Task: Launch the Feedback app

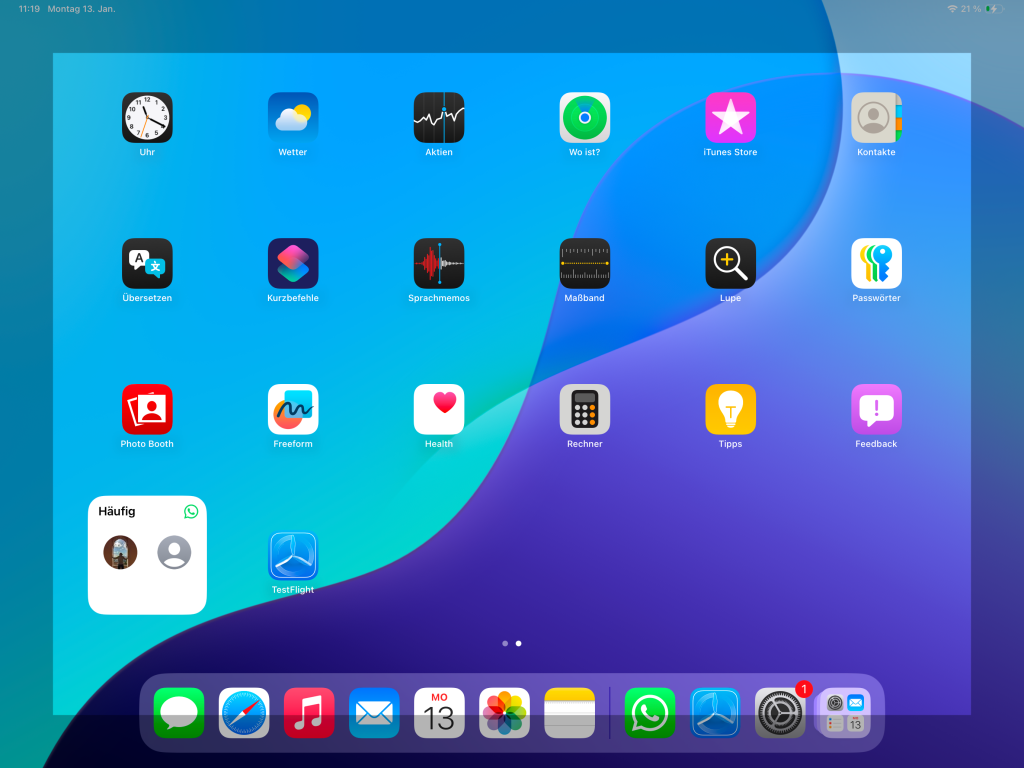Action: pyautogui.click(x=876, y=409)
